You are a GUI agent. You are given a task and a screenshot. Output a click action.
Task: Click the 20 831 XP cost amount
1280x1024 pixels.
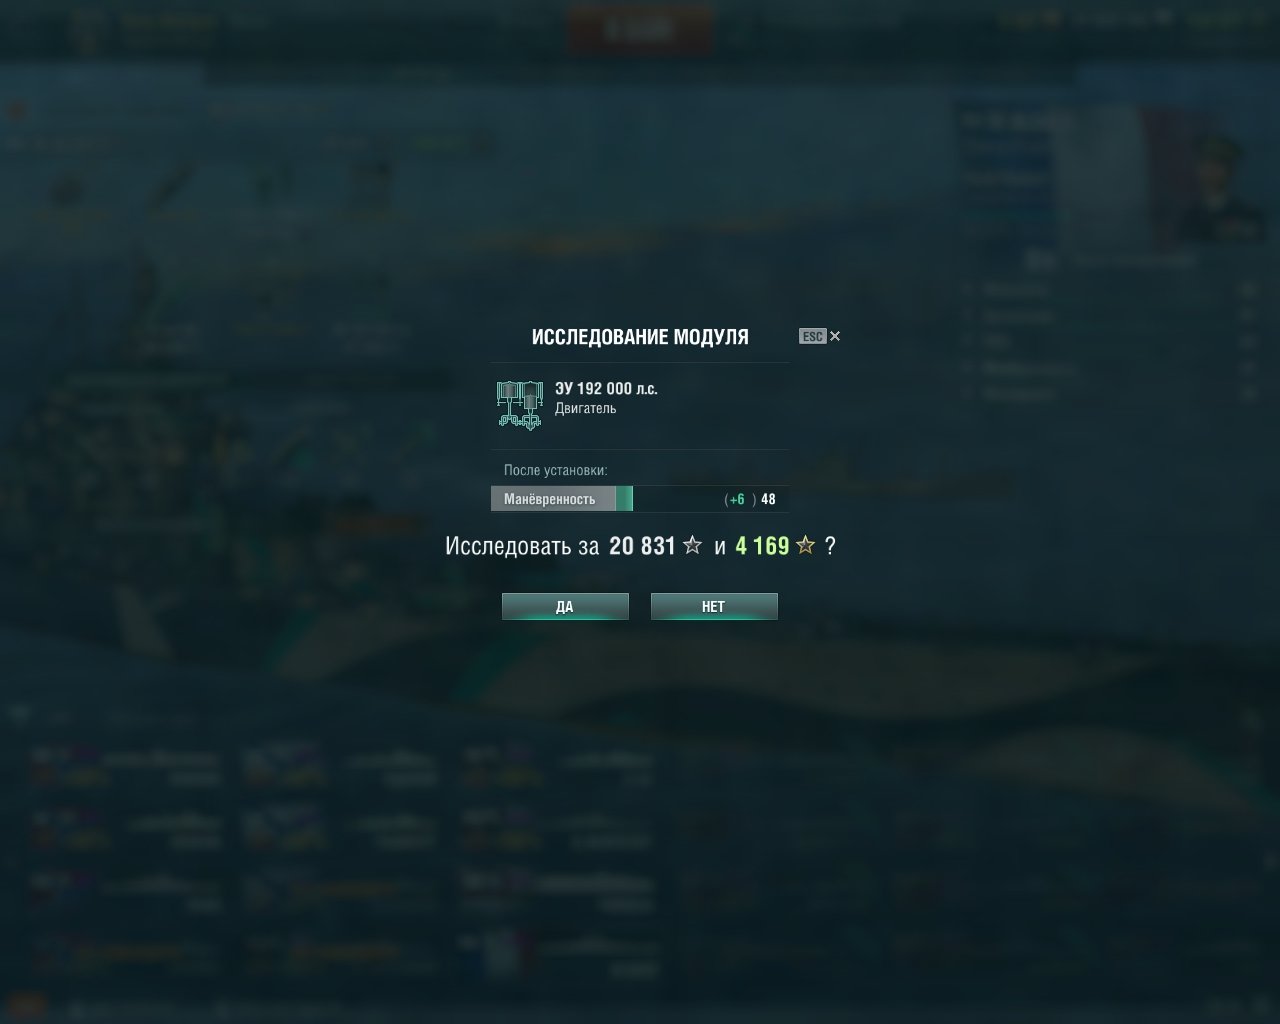pyautogui.click(x=643, y=546)
